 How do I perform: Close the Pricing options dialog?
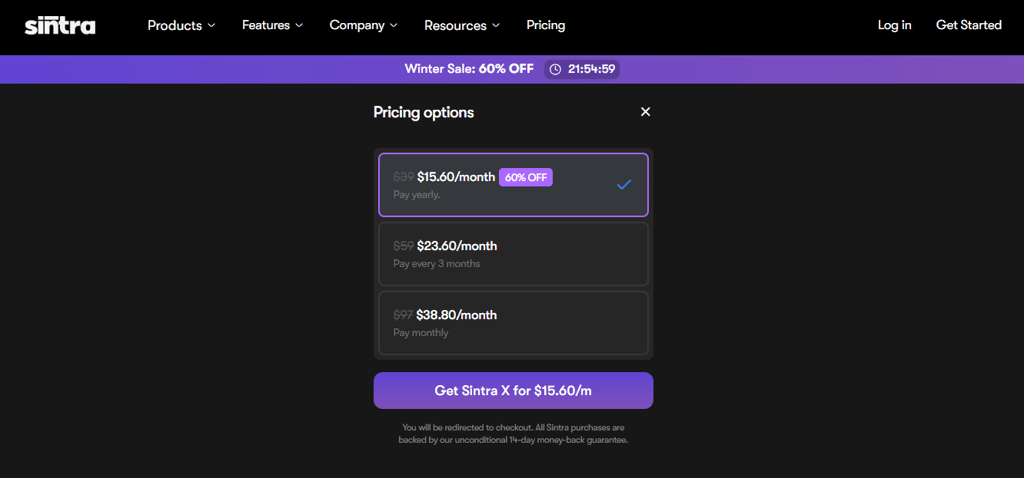[645, 112]
